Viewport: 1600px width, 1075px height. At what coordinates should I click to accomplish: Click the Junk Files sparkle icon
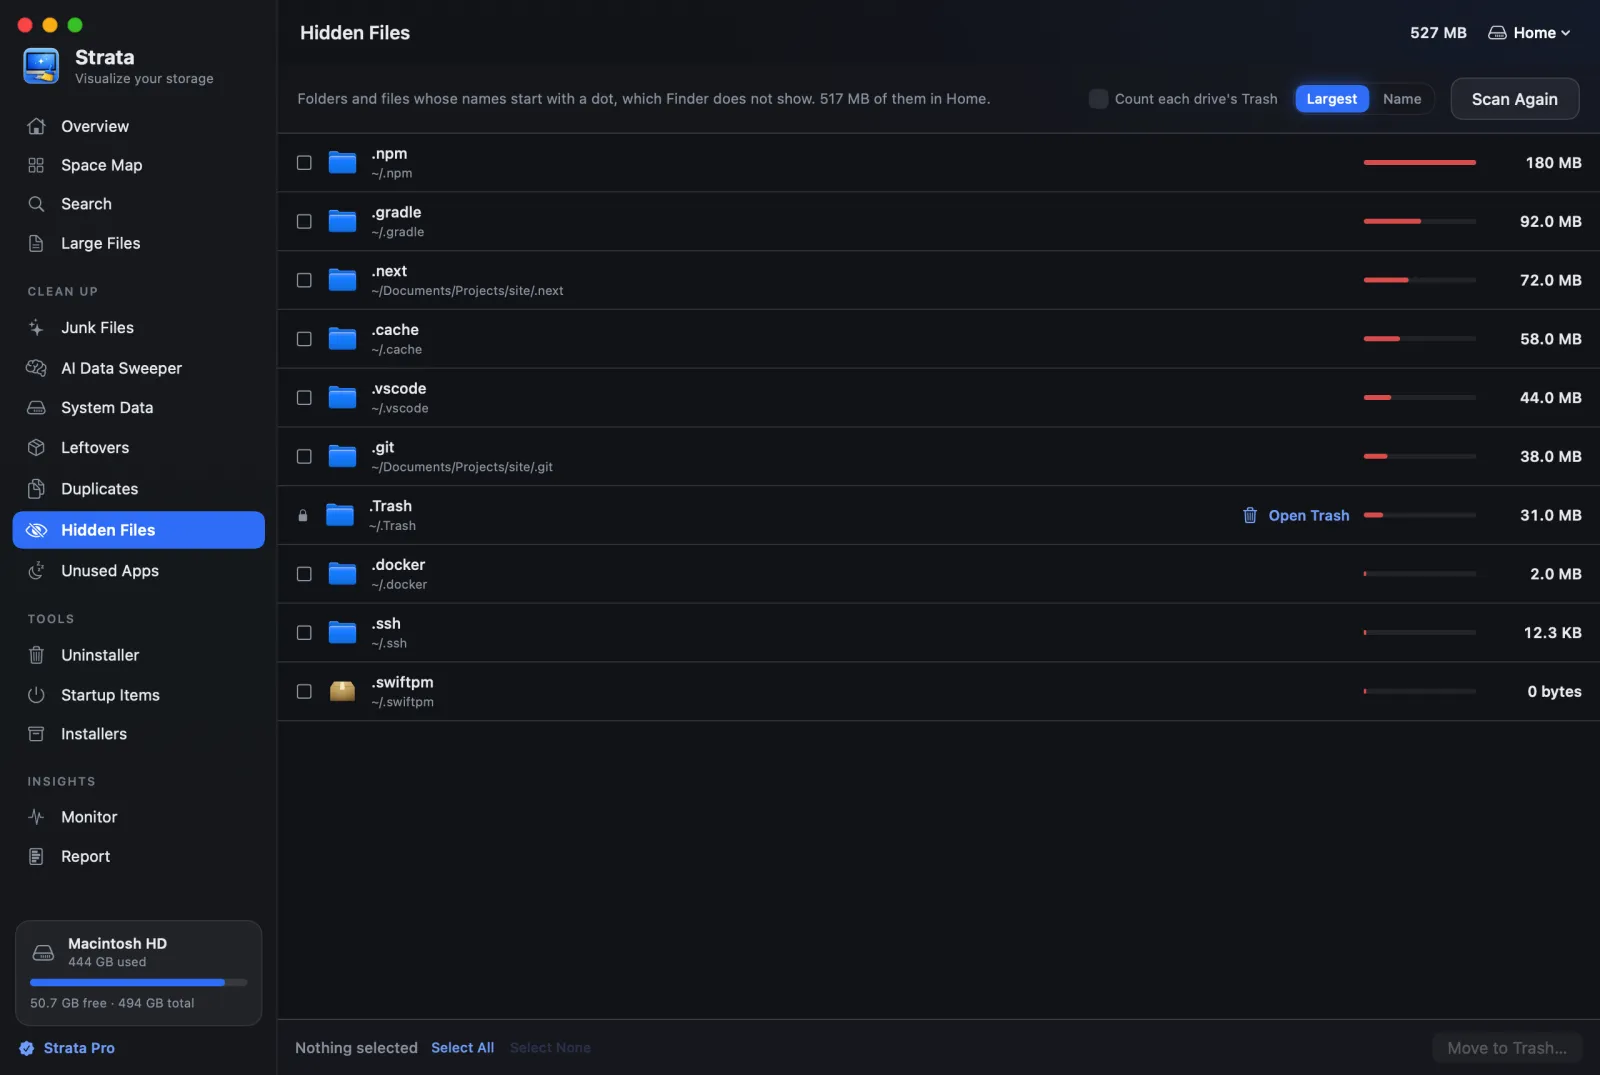point(36,327)
